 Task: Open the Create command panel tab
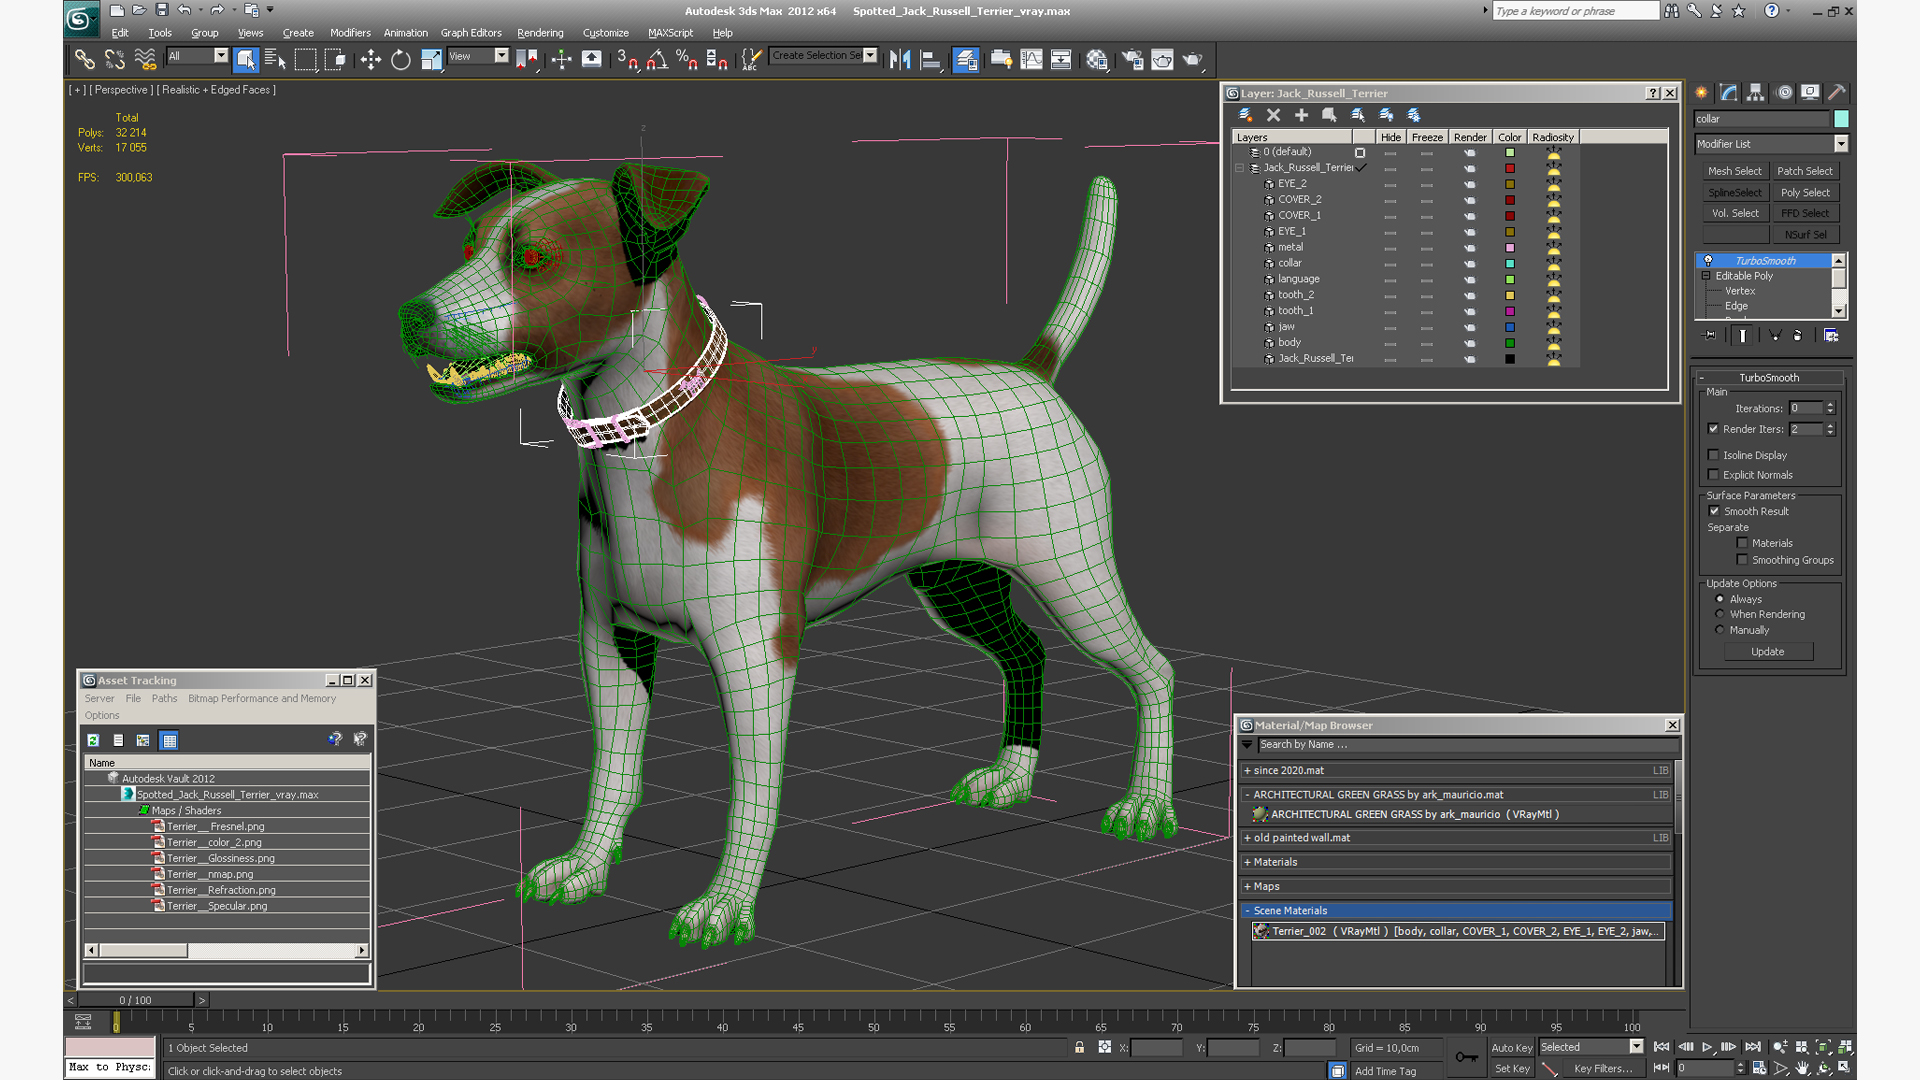click(1702, 92)
